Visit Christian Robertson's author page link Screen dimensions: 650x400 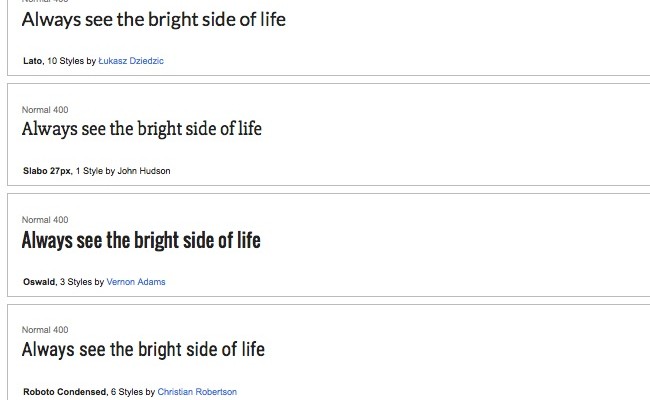pos(197,392)
